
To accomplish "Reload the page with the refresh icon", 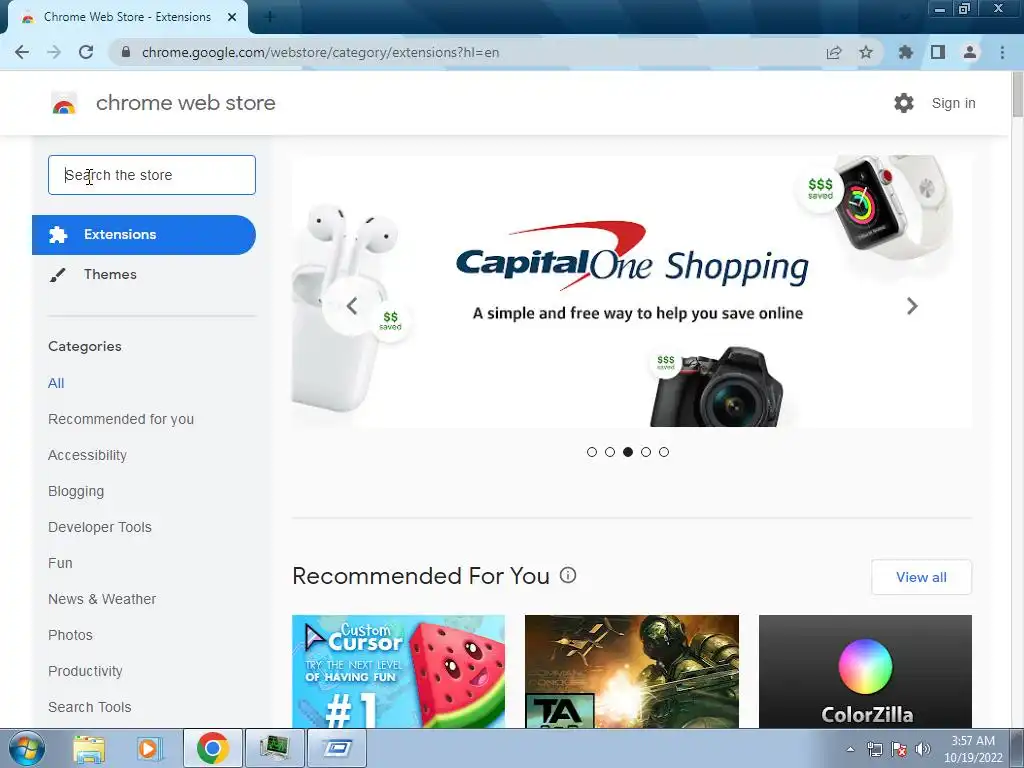I will pos(86,52).
